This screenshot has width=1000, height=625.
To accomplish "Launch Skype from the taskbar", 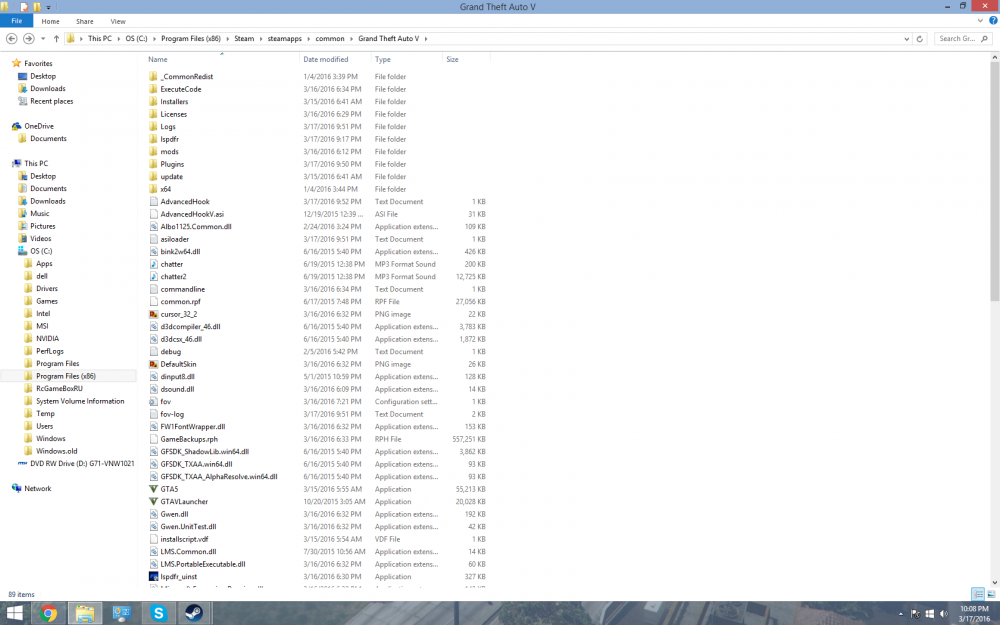I will coord(158,612).
